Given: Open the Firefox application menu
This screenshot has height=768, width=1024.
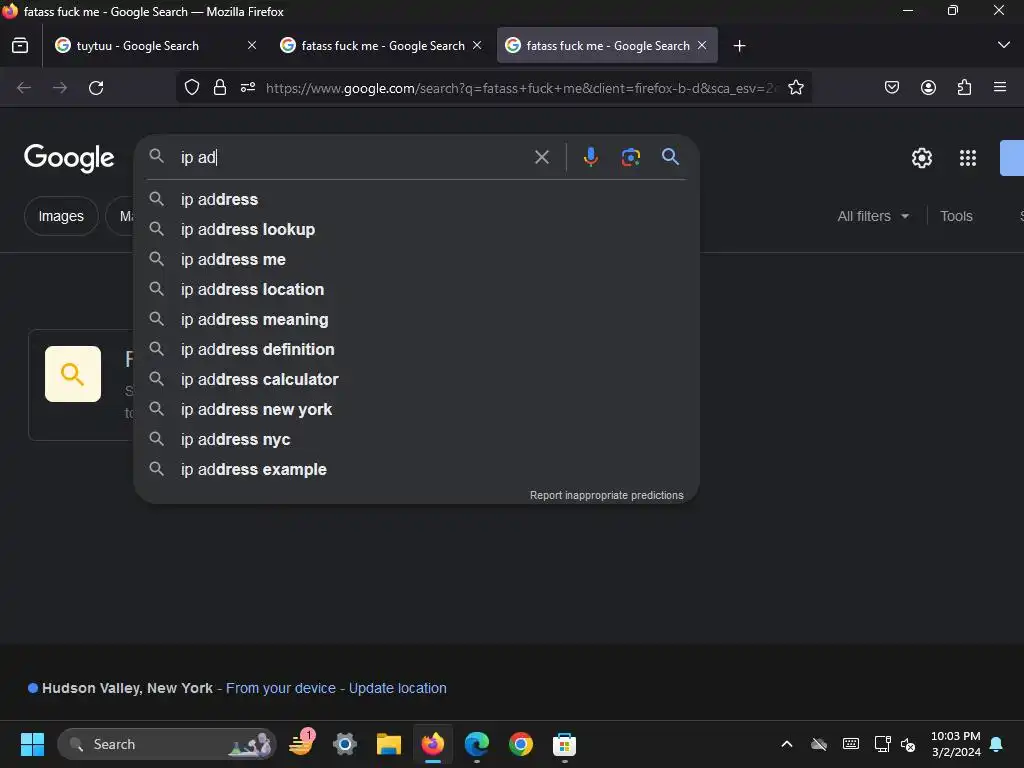Looking at the screenshot, I should tap(999, 88).
